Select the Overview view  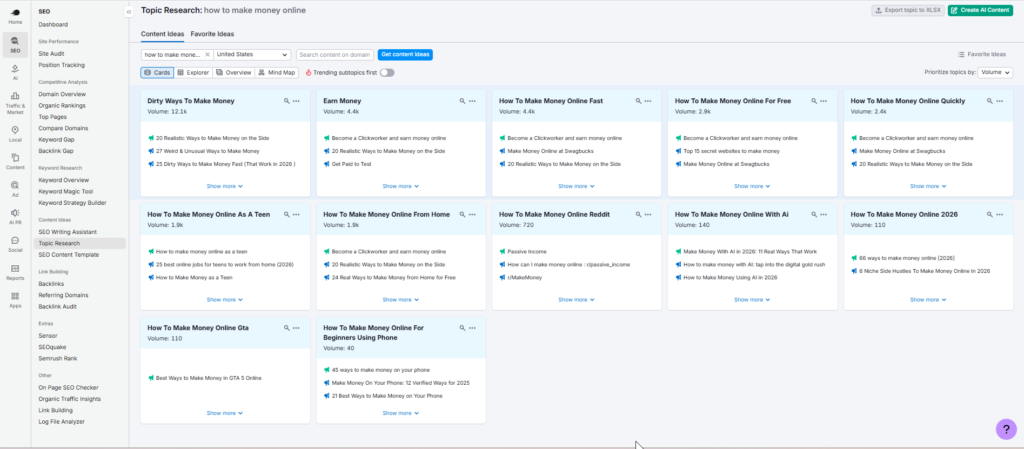tap(233, 72)
